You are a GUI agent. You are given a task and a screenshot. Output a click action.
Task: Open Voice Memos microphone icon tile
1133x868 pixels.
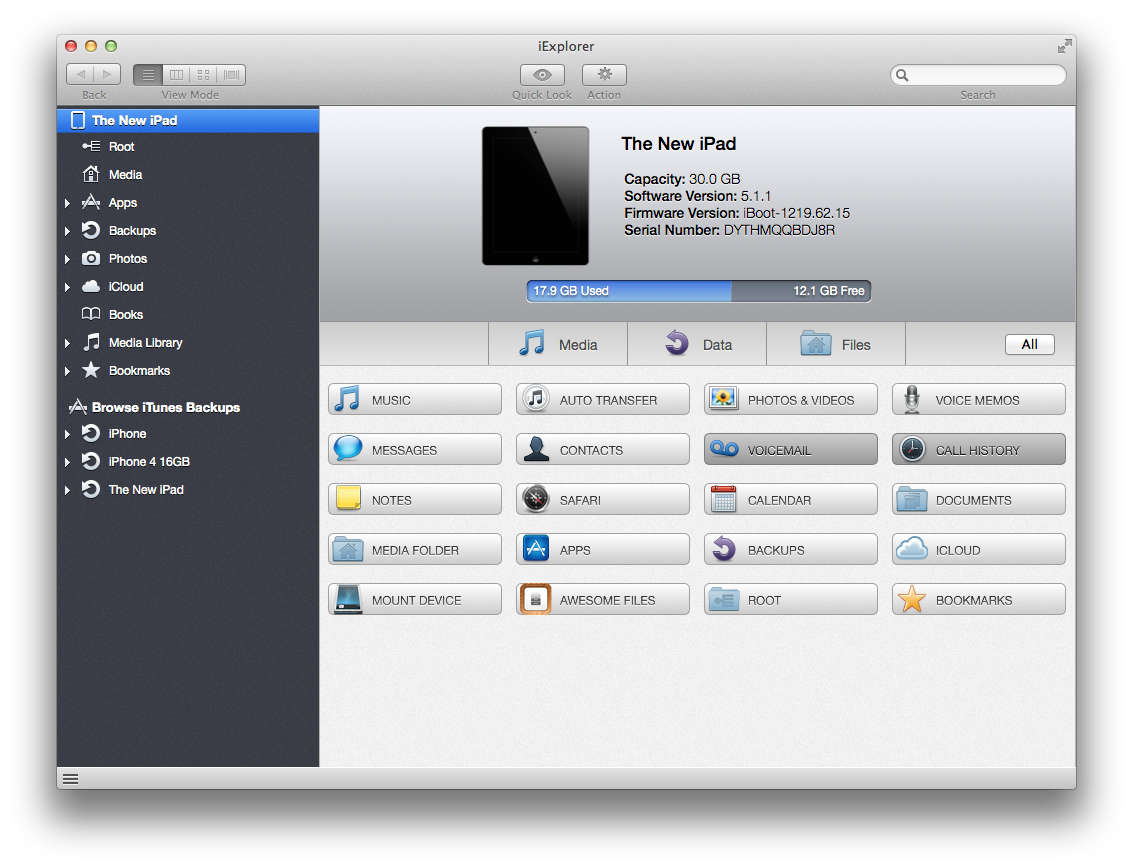click(911, 400)
